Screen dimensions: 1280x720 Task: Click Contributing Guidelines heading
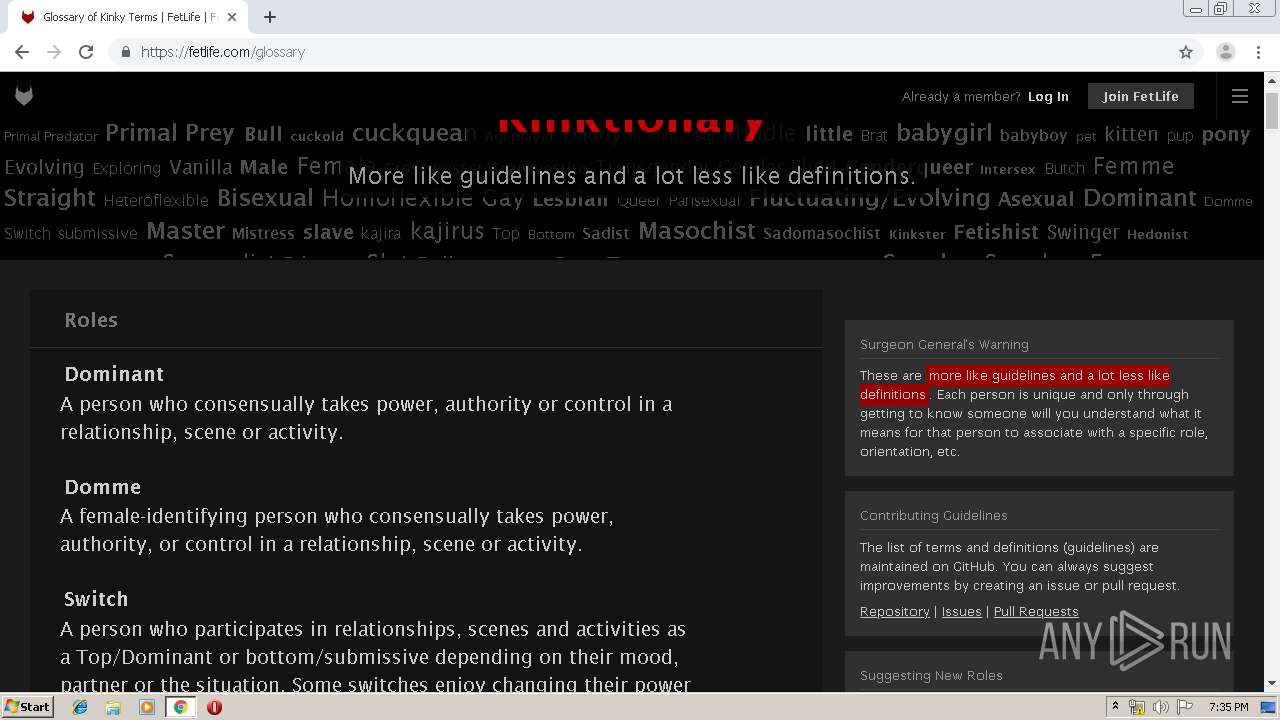click(x=934, y=516)
